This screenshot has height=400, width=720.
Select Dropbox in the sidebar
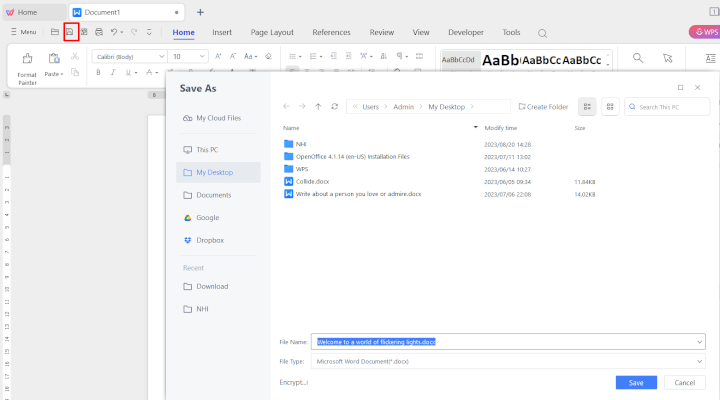209,240
